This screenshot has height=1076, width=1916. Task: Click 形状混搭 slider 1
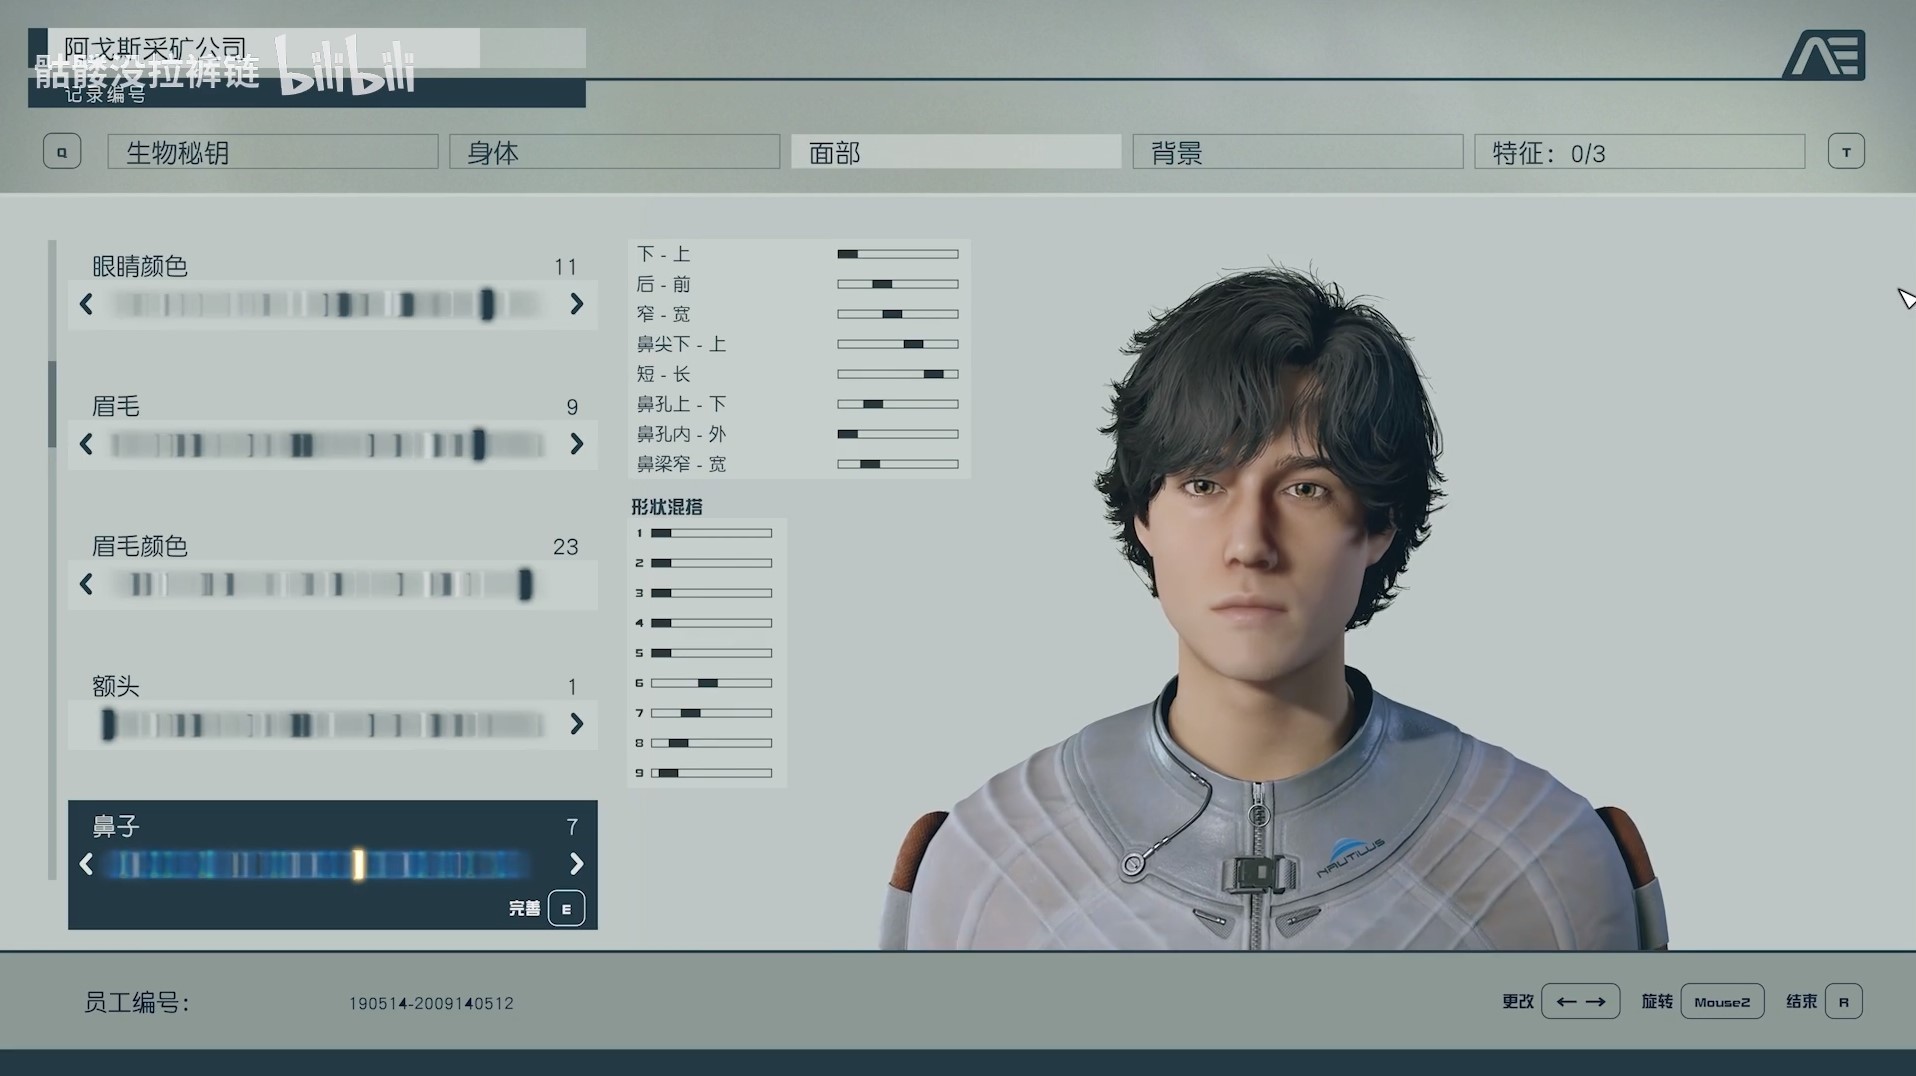[711, 533]
